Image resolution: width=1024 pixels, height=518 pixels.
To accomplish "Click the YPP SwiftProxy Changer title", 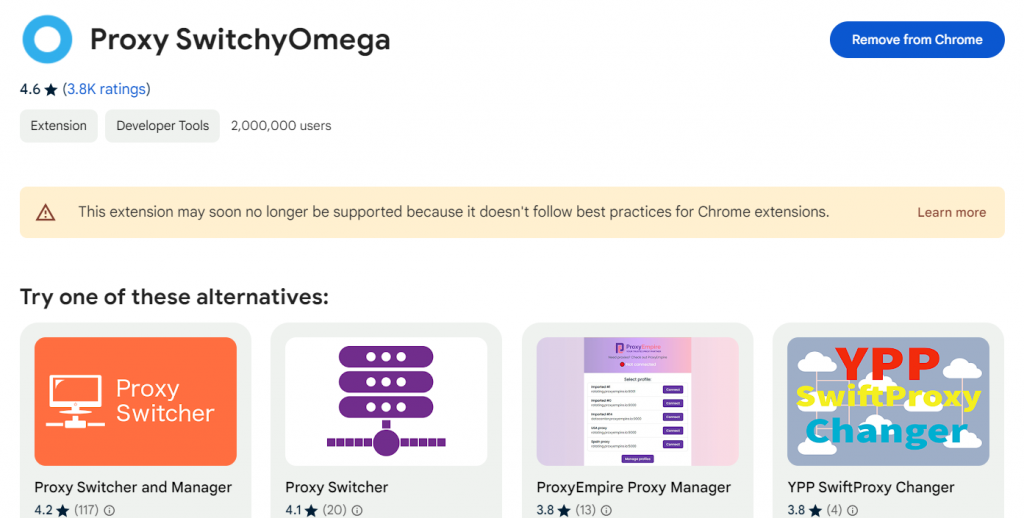I will point(870,487).
